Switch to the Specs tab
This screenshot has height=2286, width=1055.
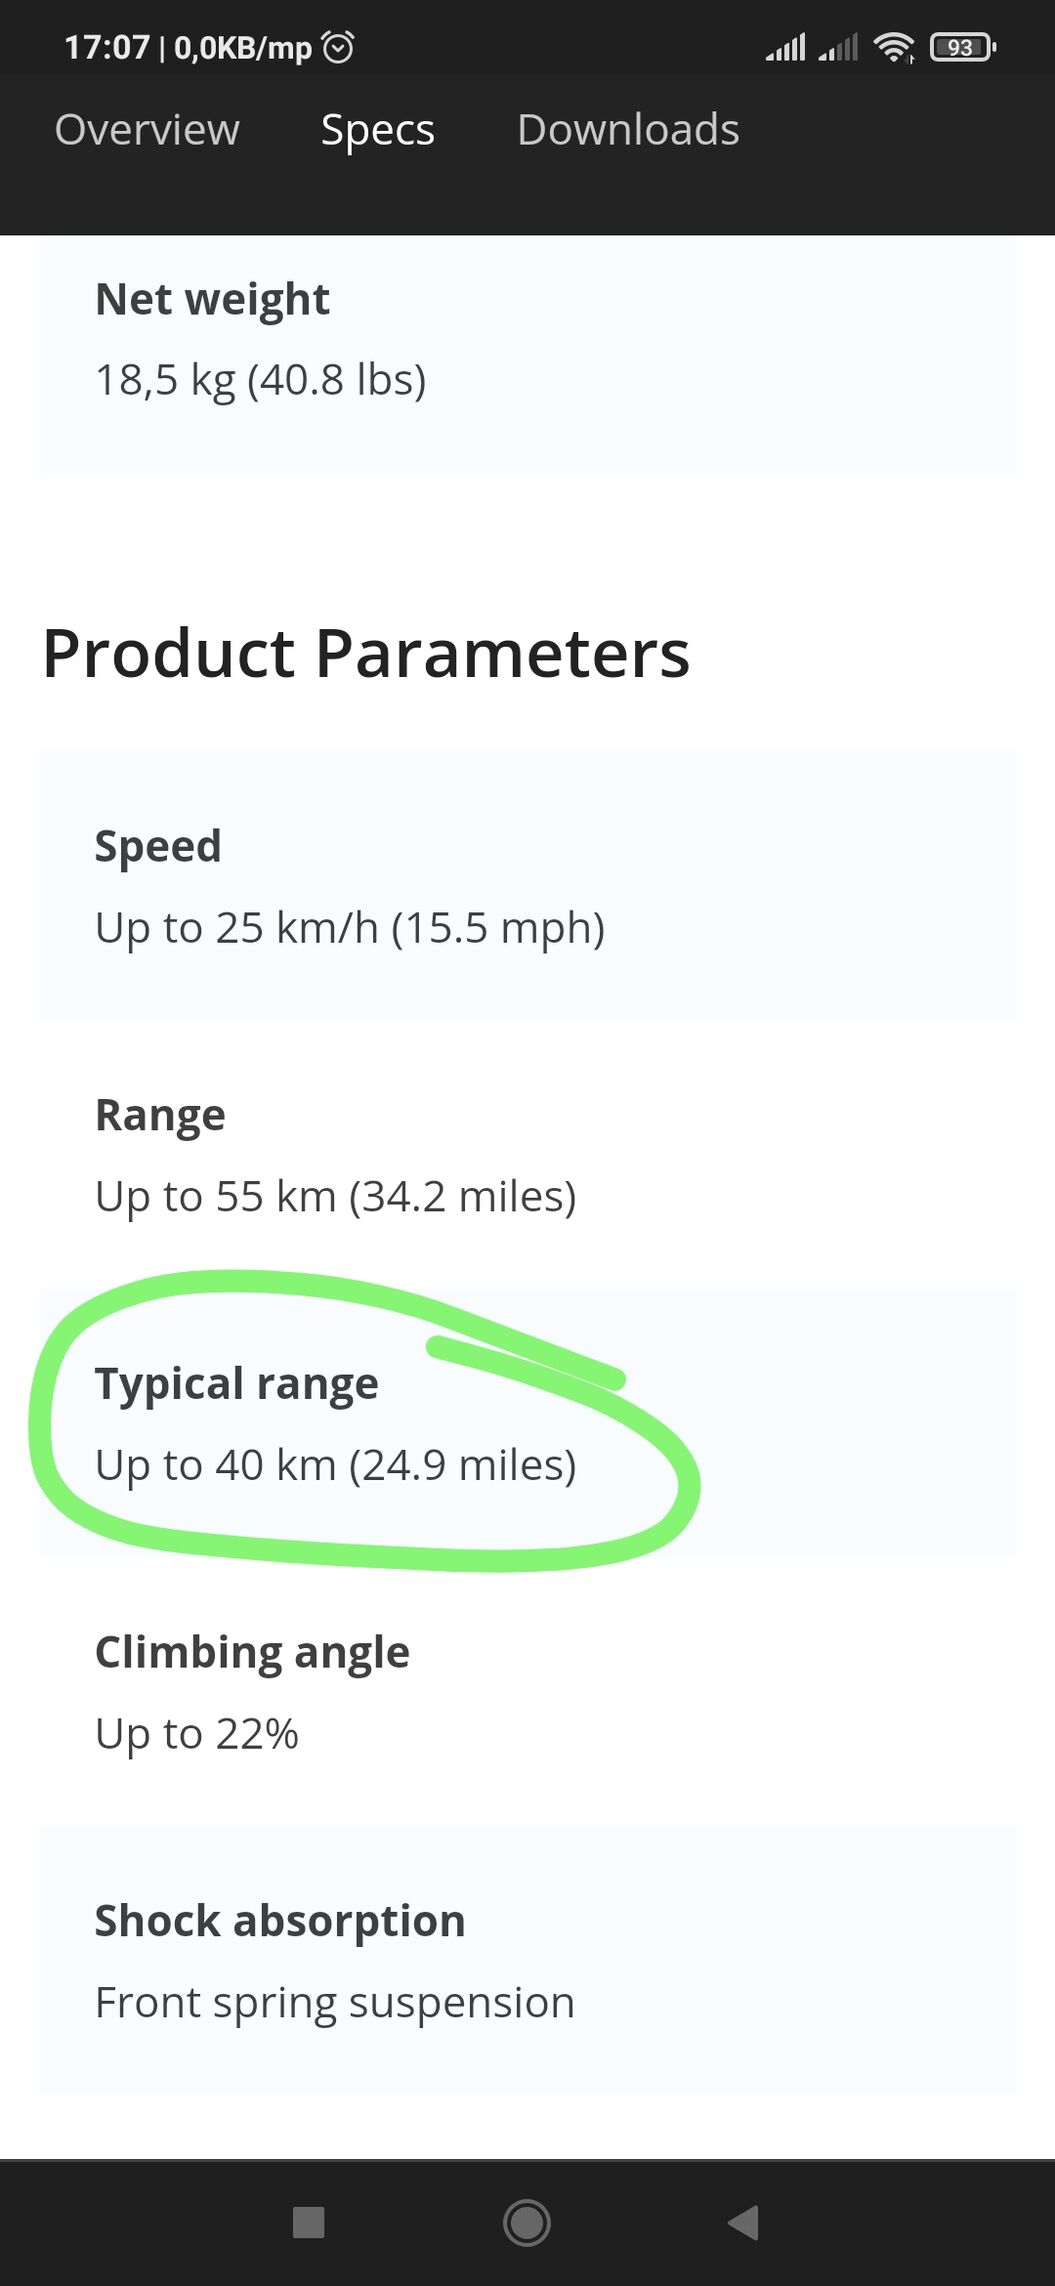pos(378,131)
